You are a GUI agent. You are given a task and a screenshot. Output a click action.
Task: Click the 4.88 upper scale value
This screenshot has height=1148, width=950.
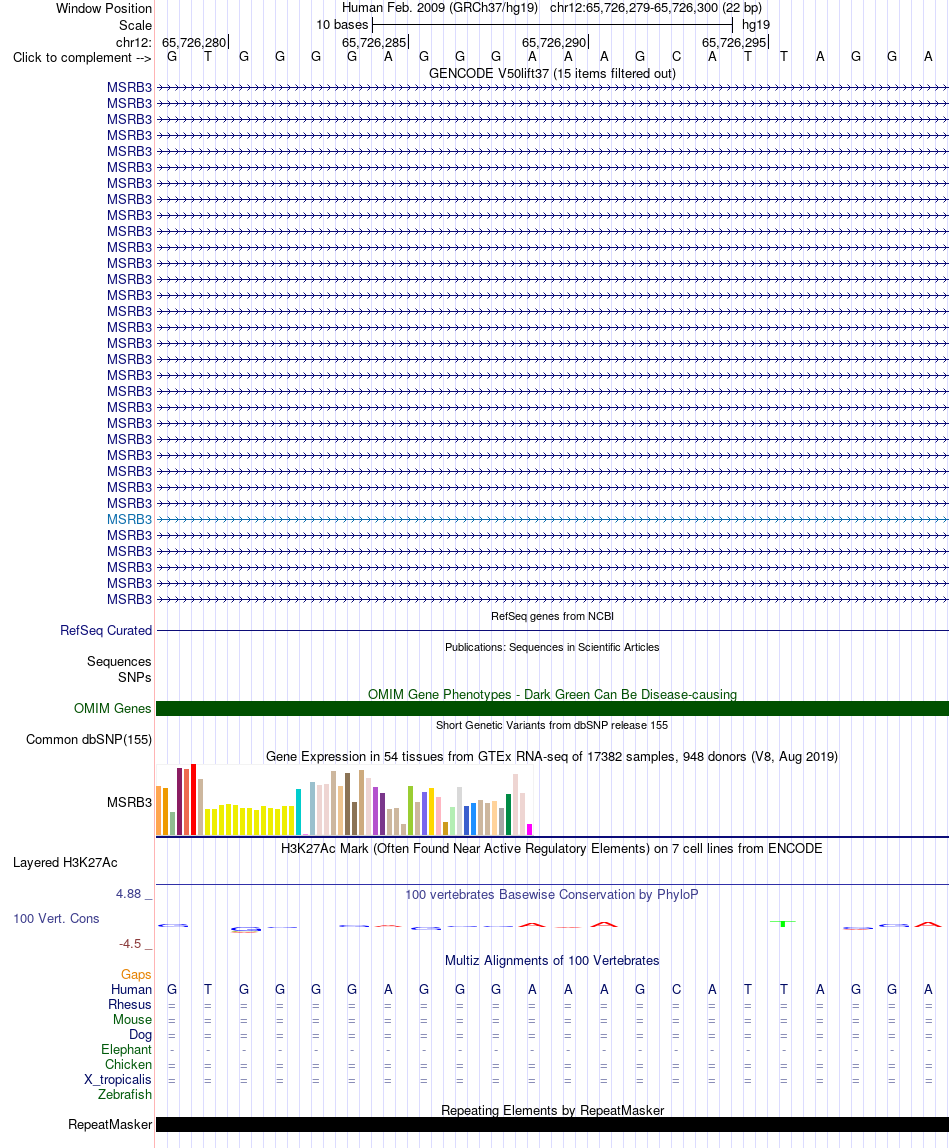[129, 894]
